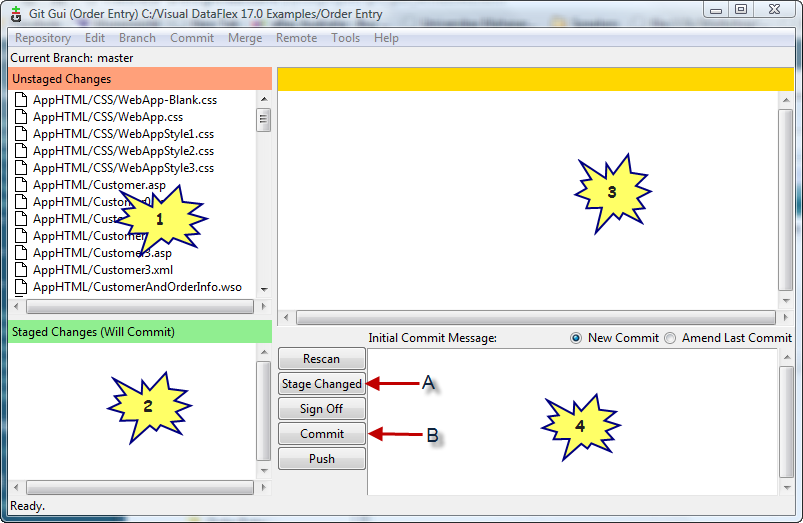This screenshot has height=523, width=803.
Task: Click file icon beside WebApp.css
Action: tap(22, 117)
